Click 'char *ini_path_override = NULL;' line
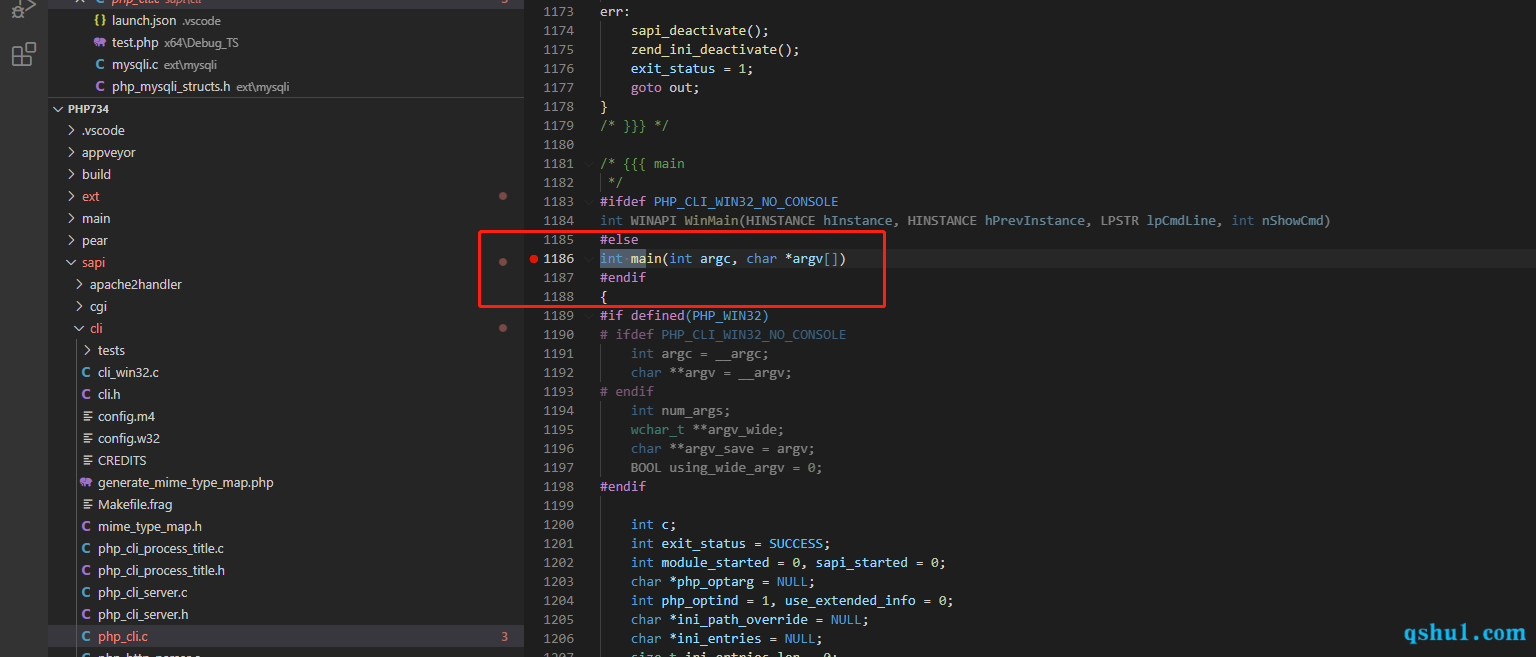Viewport: 1536px width, 657px height. [x=750, y=620]
